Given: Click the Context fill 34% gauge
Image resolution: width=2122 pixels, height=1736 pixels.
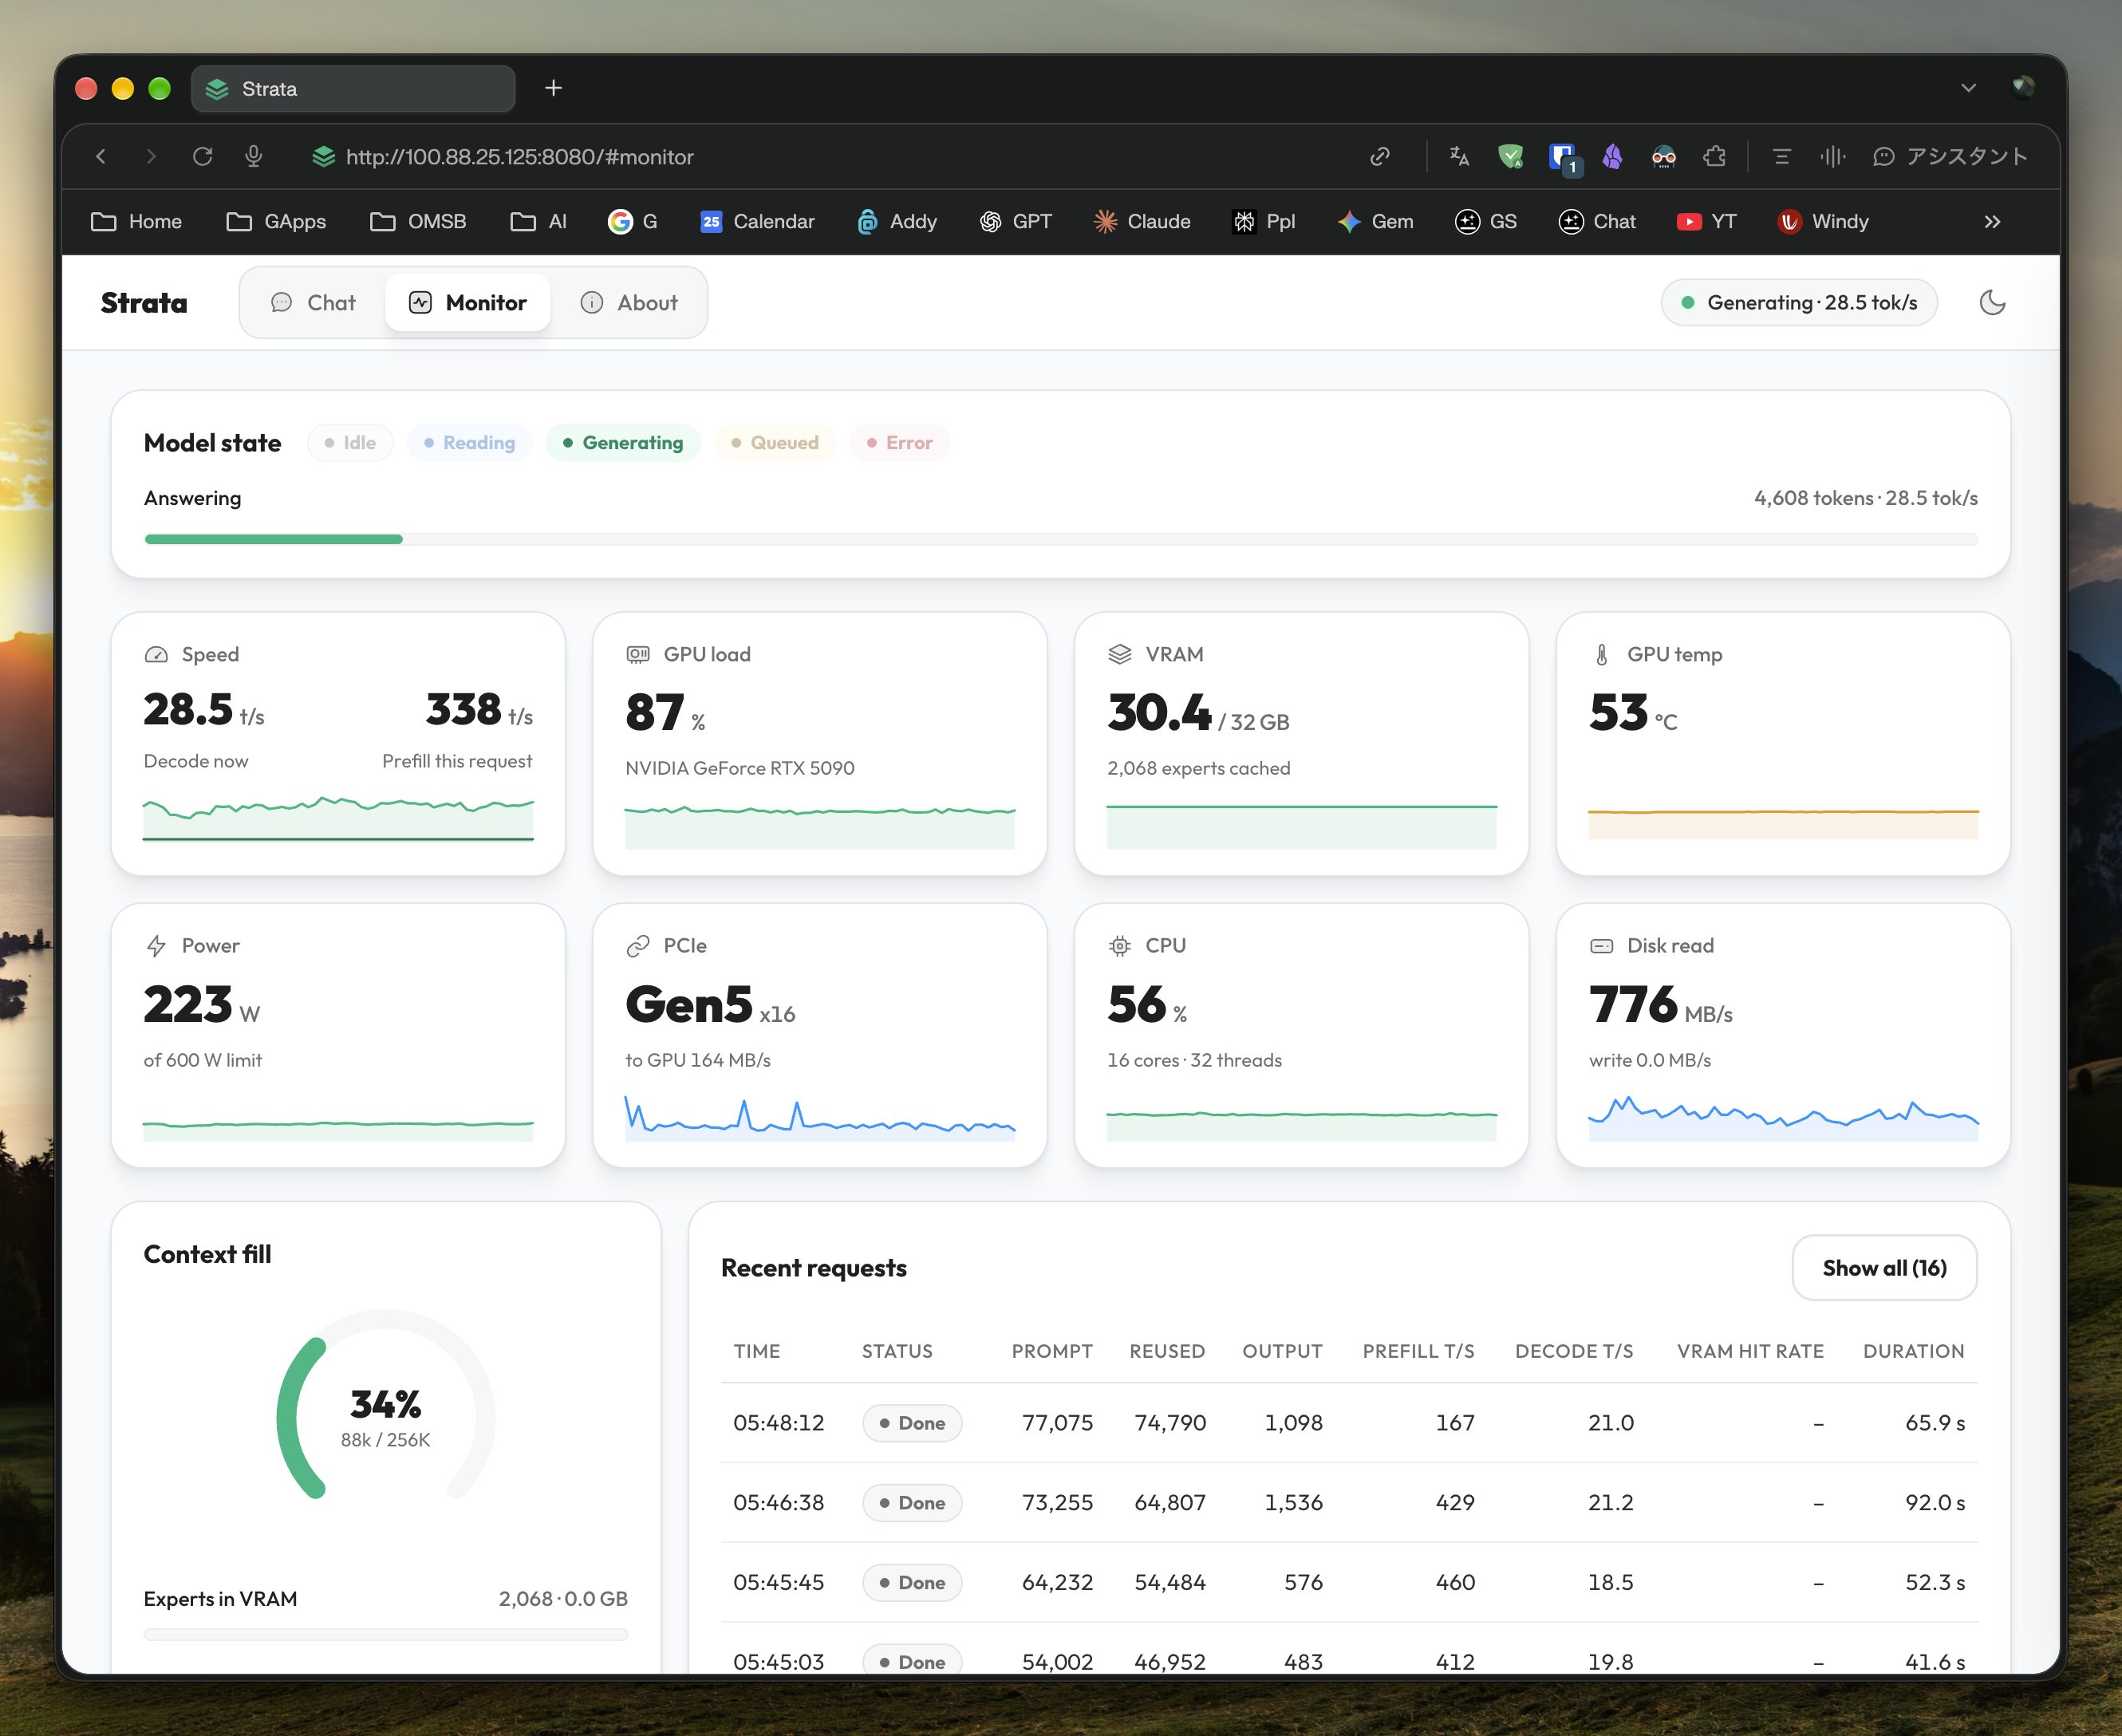Looking at the screenshot, I should coord(386,1405).
